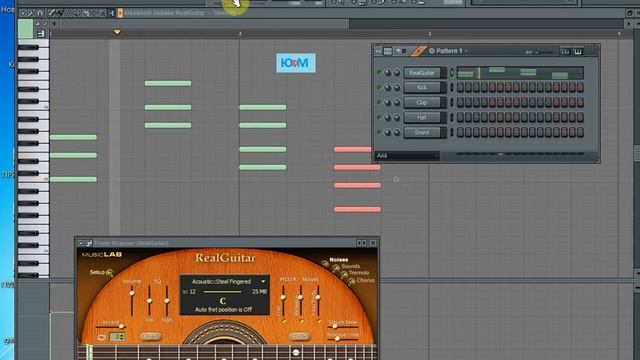Toggle the RealGuitar channel select indicator

(451, 73)
